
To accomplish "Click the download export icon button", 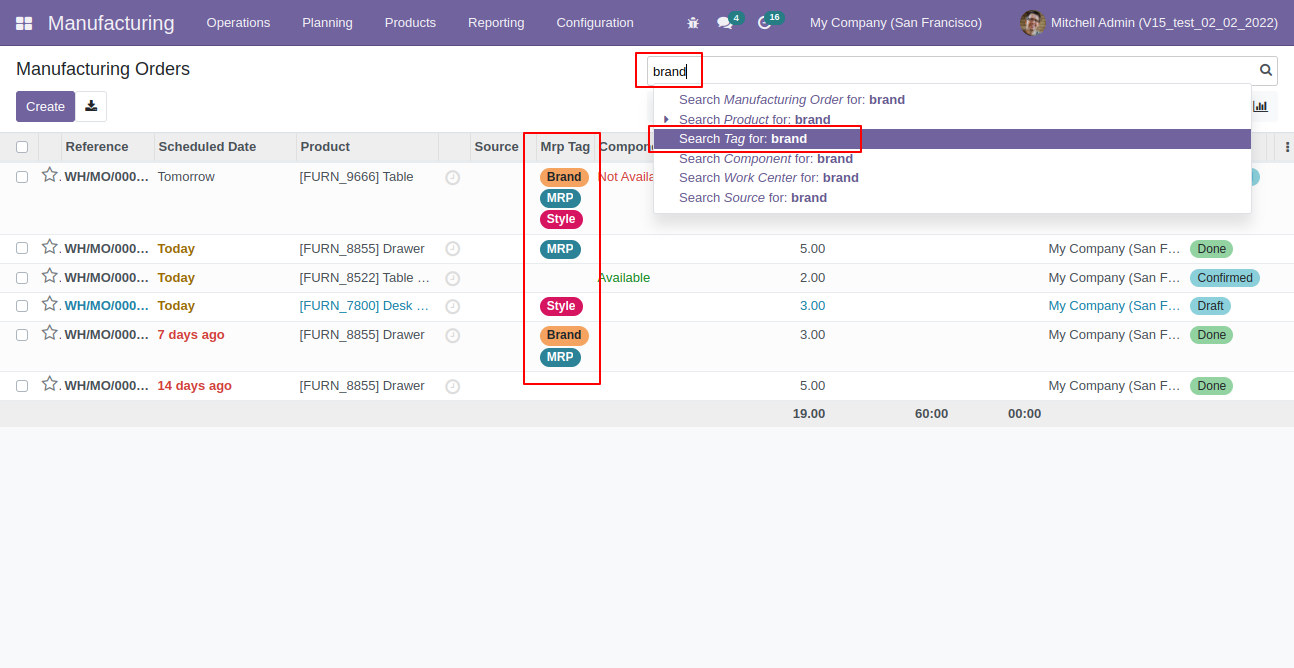I will [x=91, y=106].
